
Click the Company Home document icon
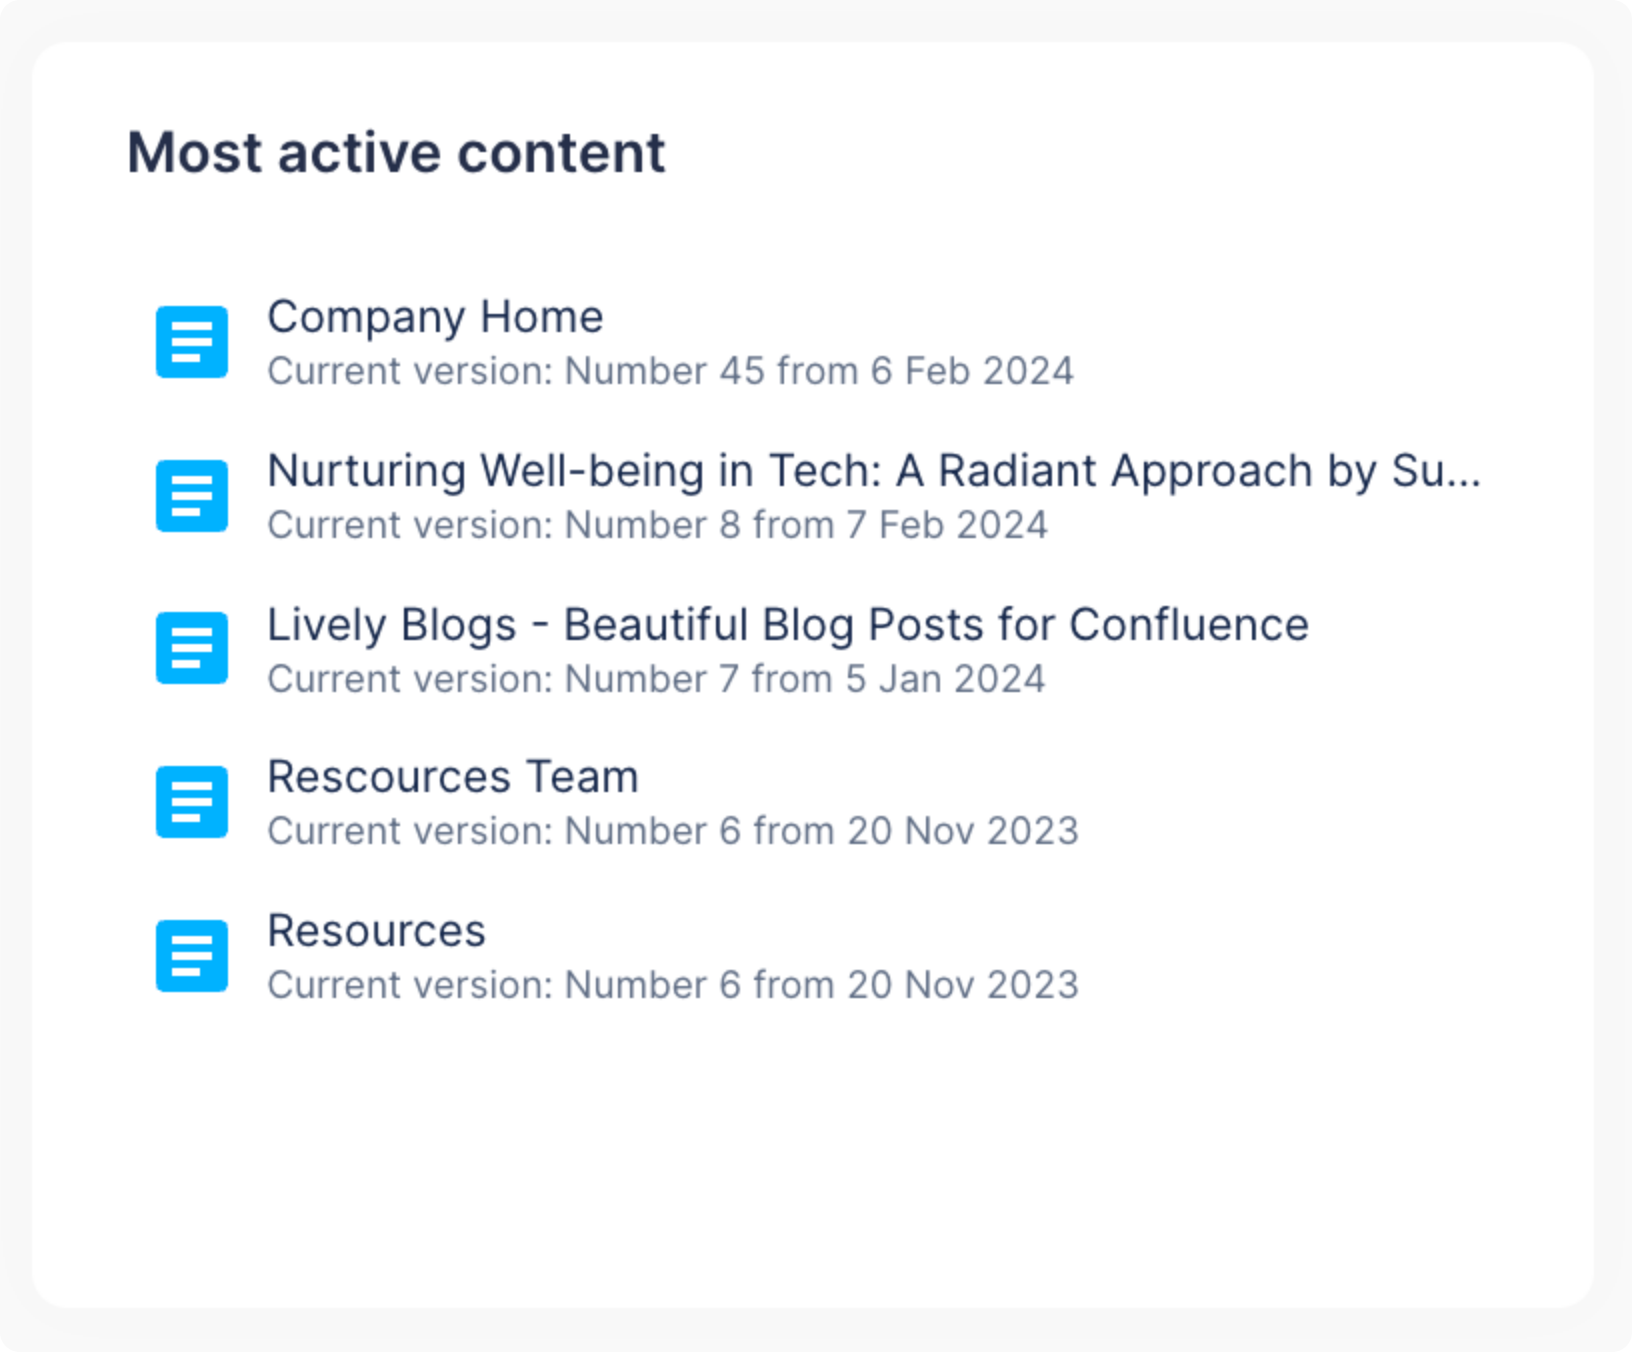[x=191, y=342]
